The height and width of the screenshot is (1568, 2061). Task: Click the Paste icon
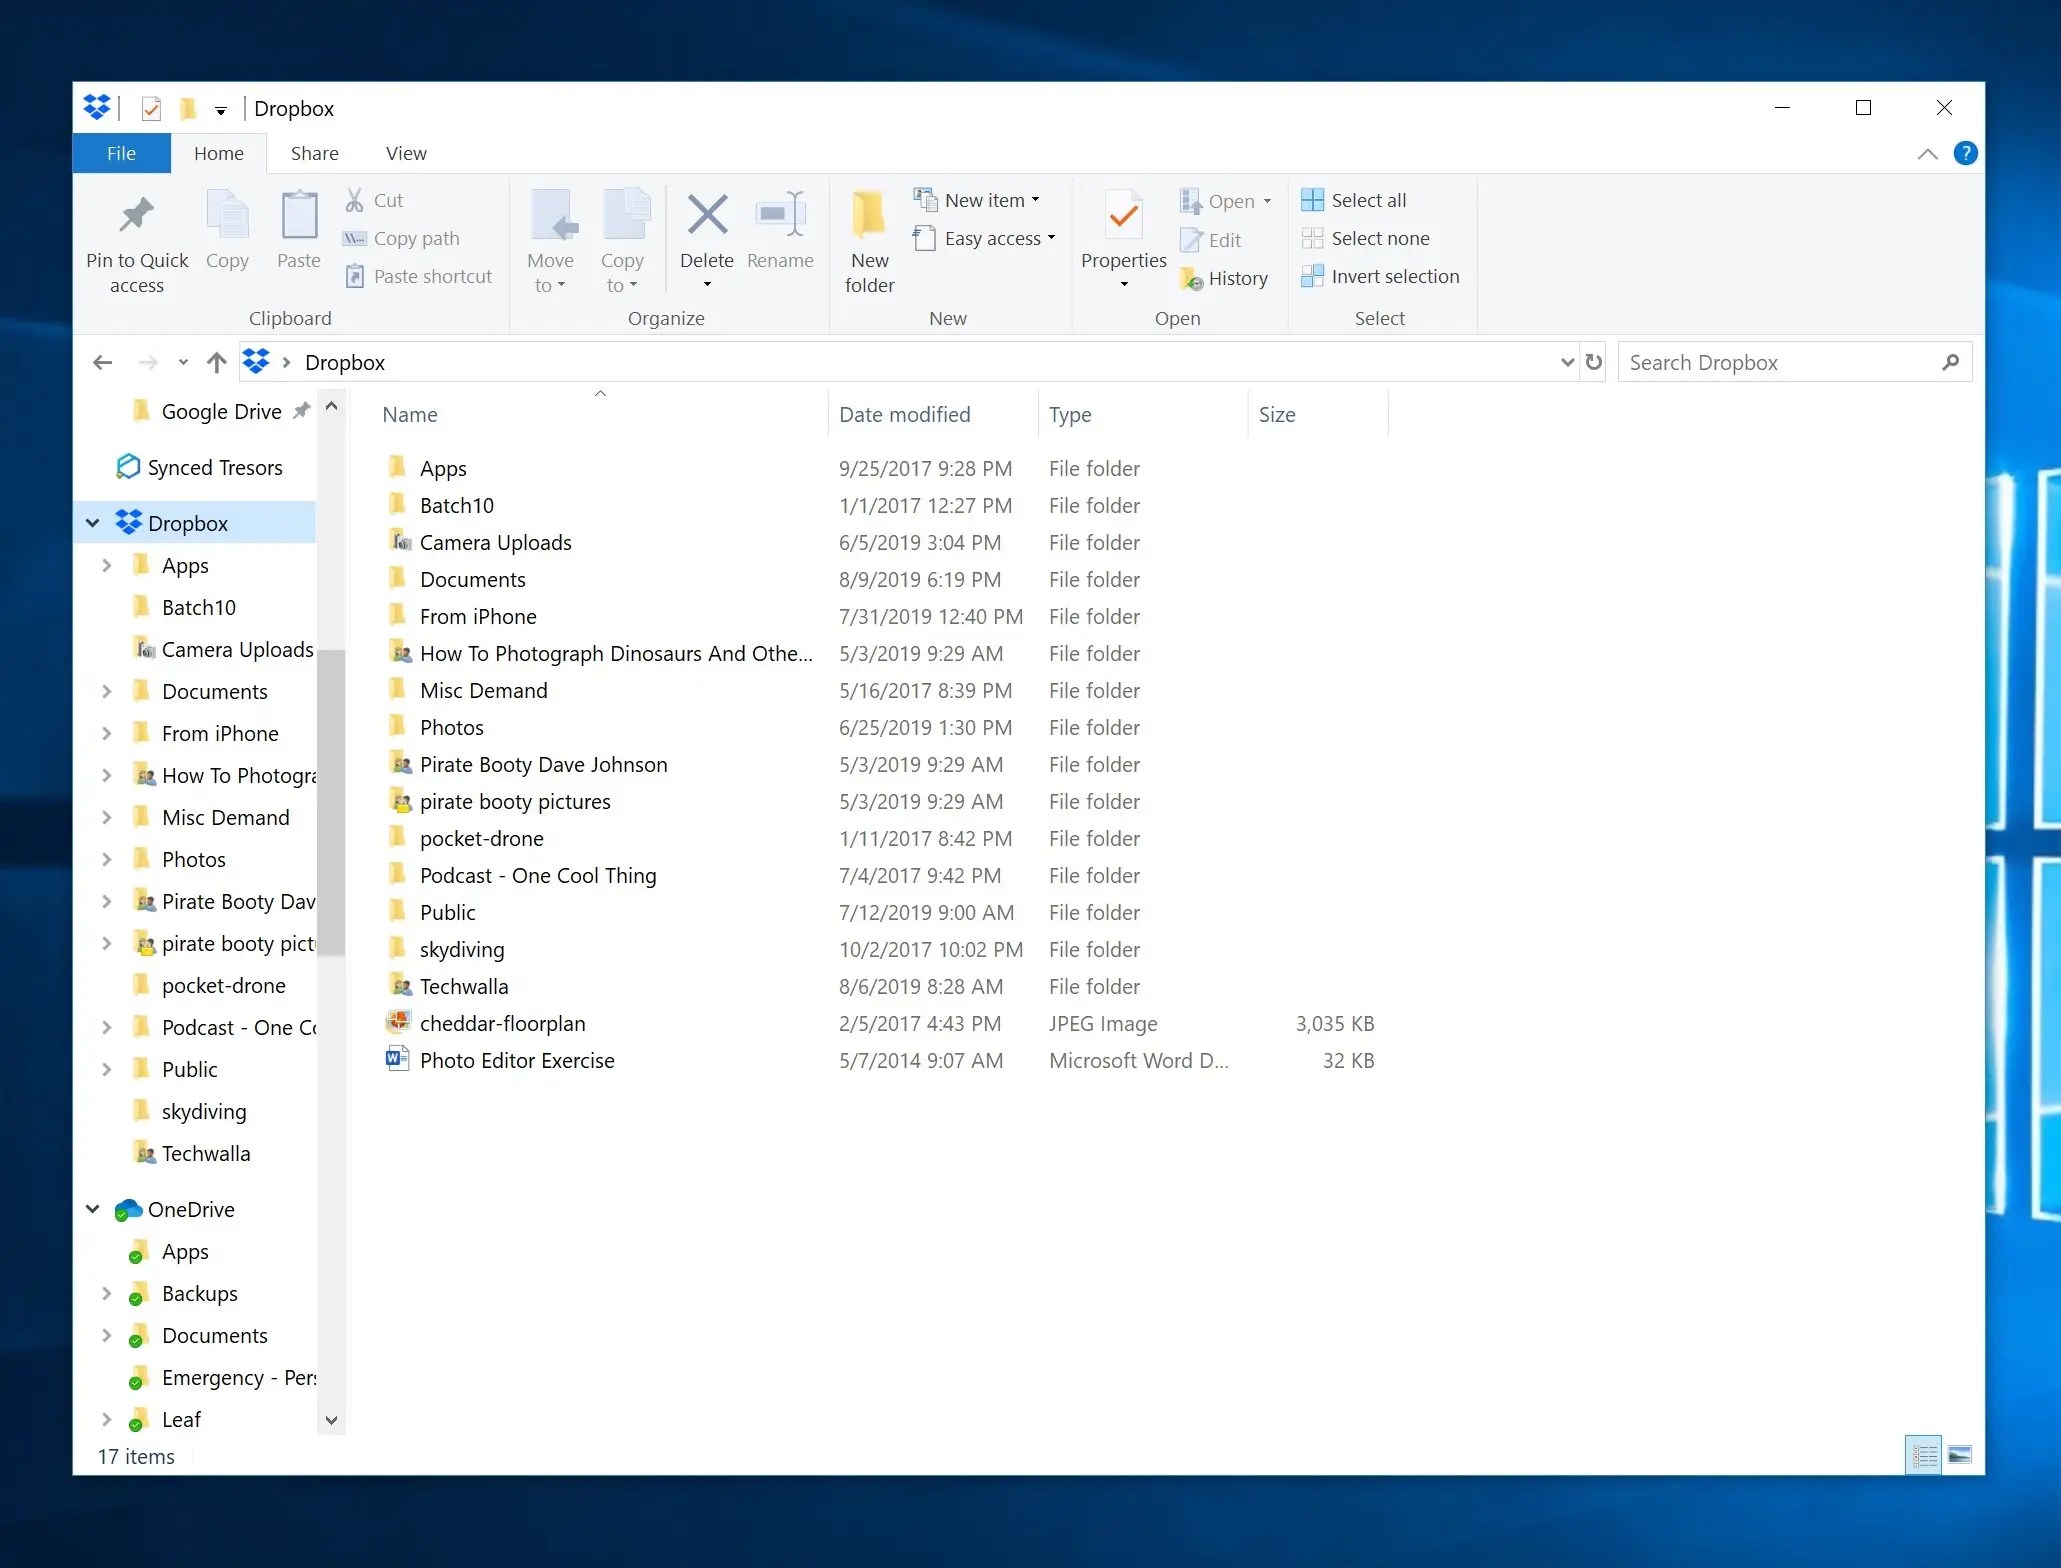pos(297,230)
